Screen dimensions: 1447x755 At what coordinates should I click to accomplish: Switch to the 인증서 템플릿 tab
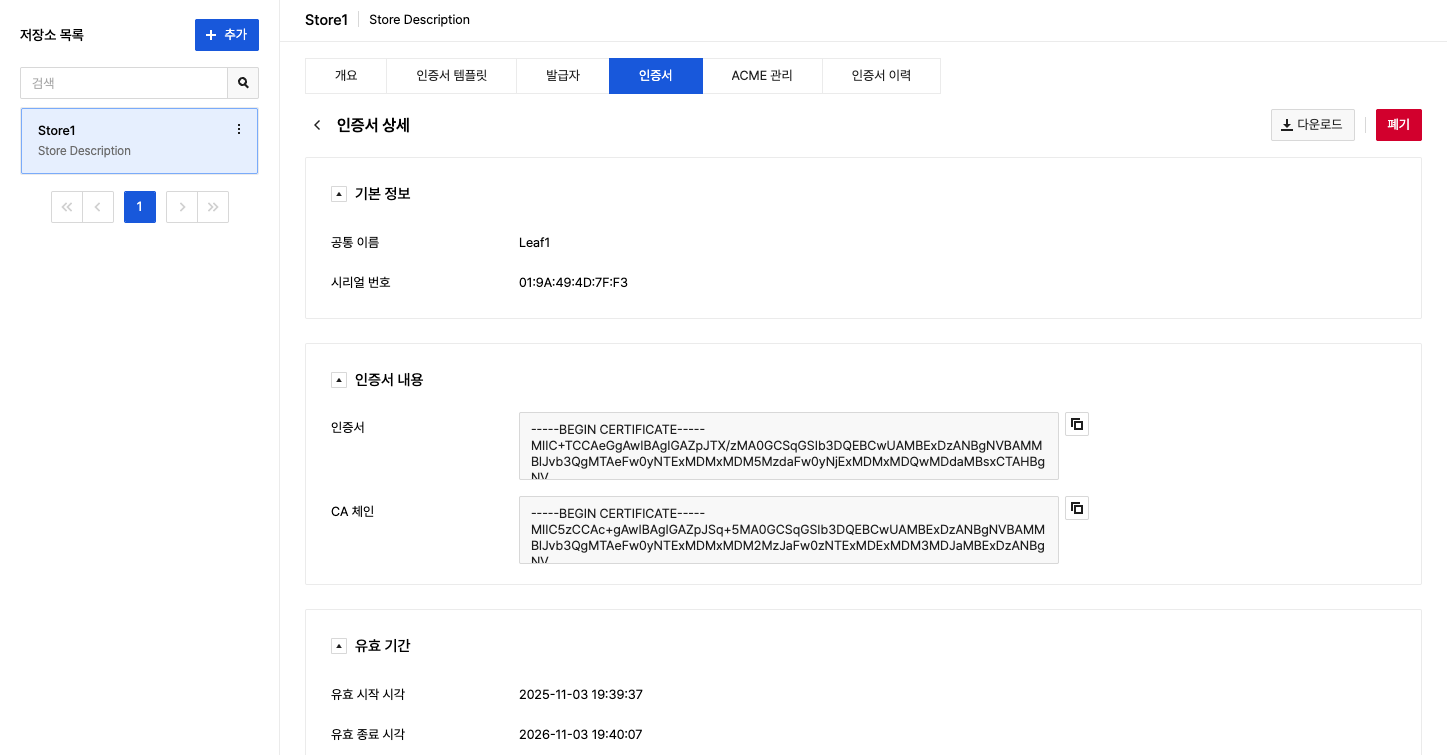tap(452, 76)
